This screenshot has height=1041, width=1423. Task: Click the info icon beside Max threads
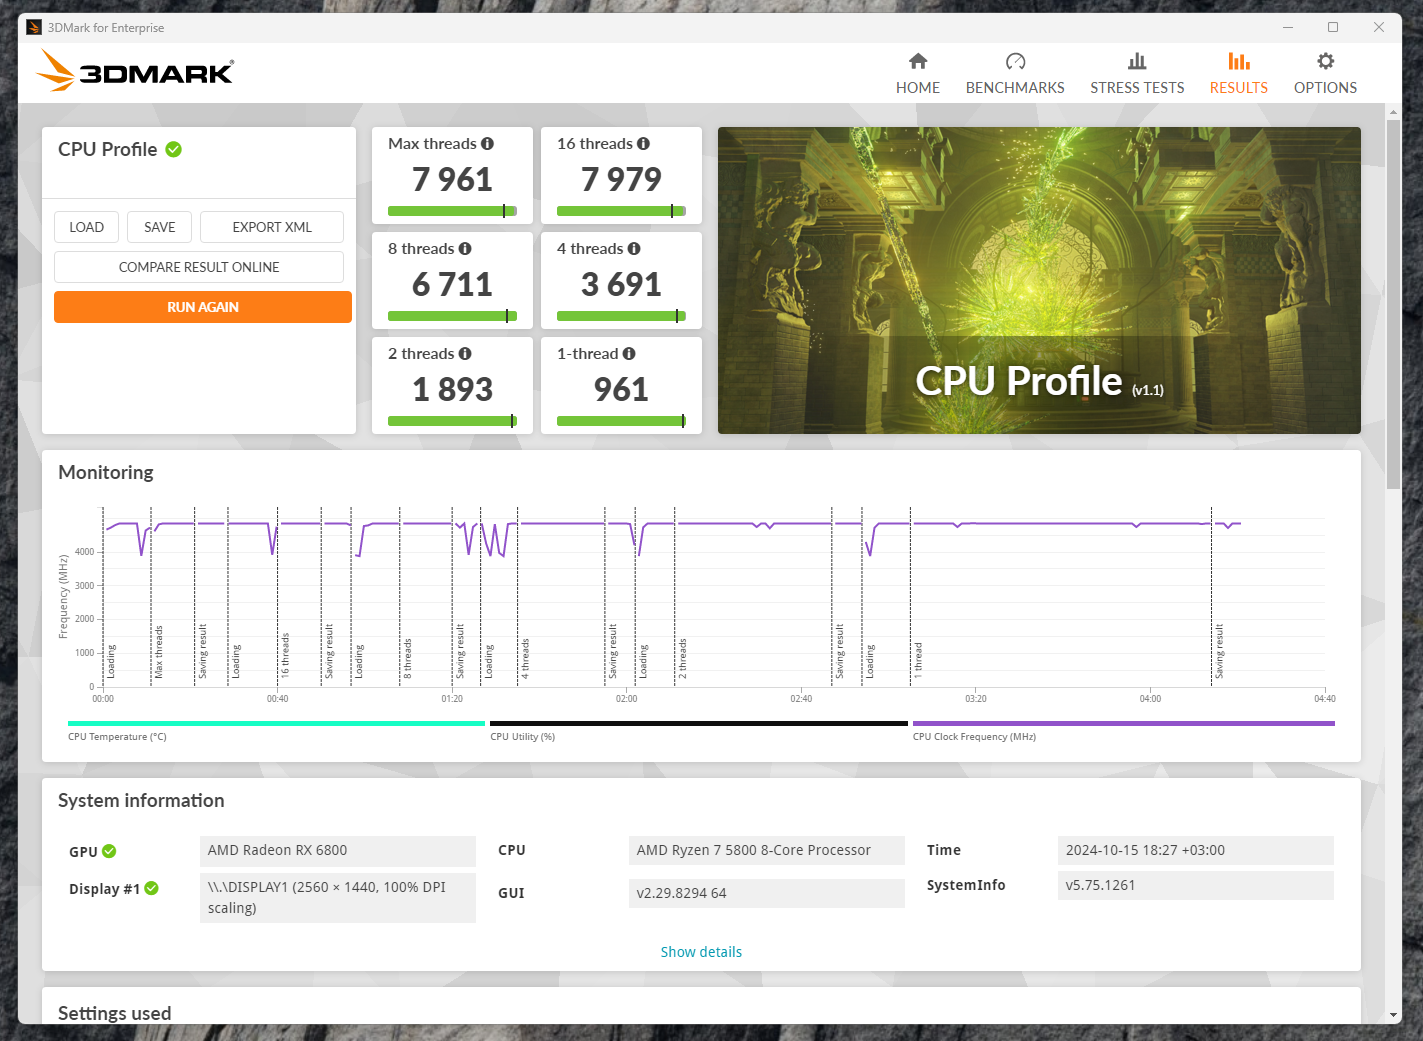(x=487, y=144)
